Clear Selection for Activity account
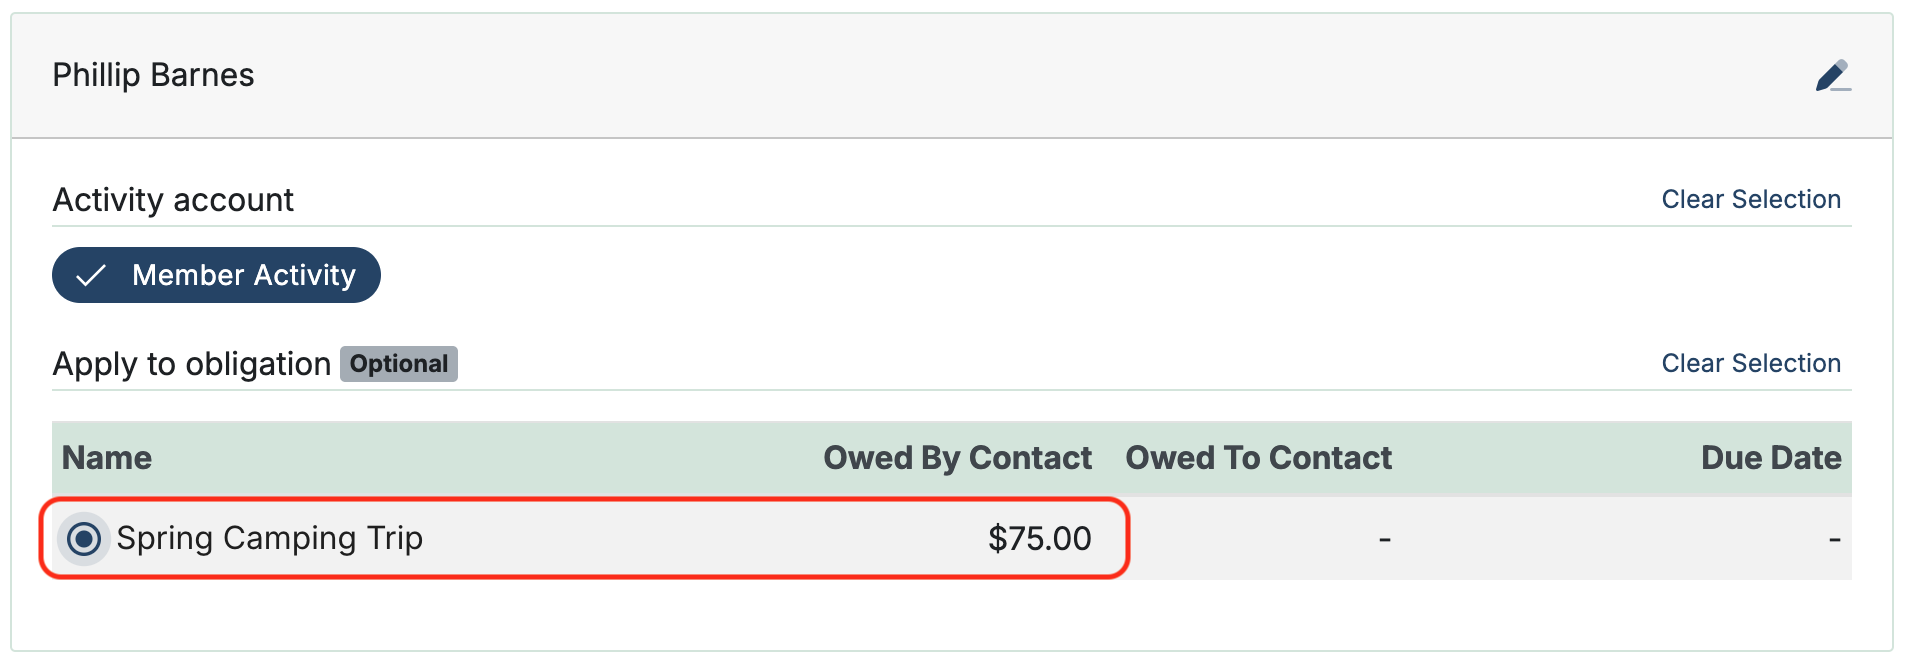Screen dimensions: 1906x662 1750,200
